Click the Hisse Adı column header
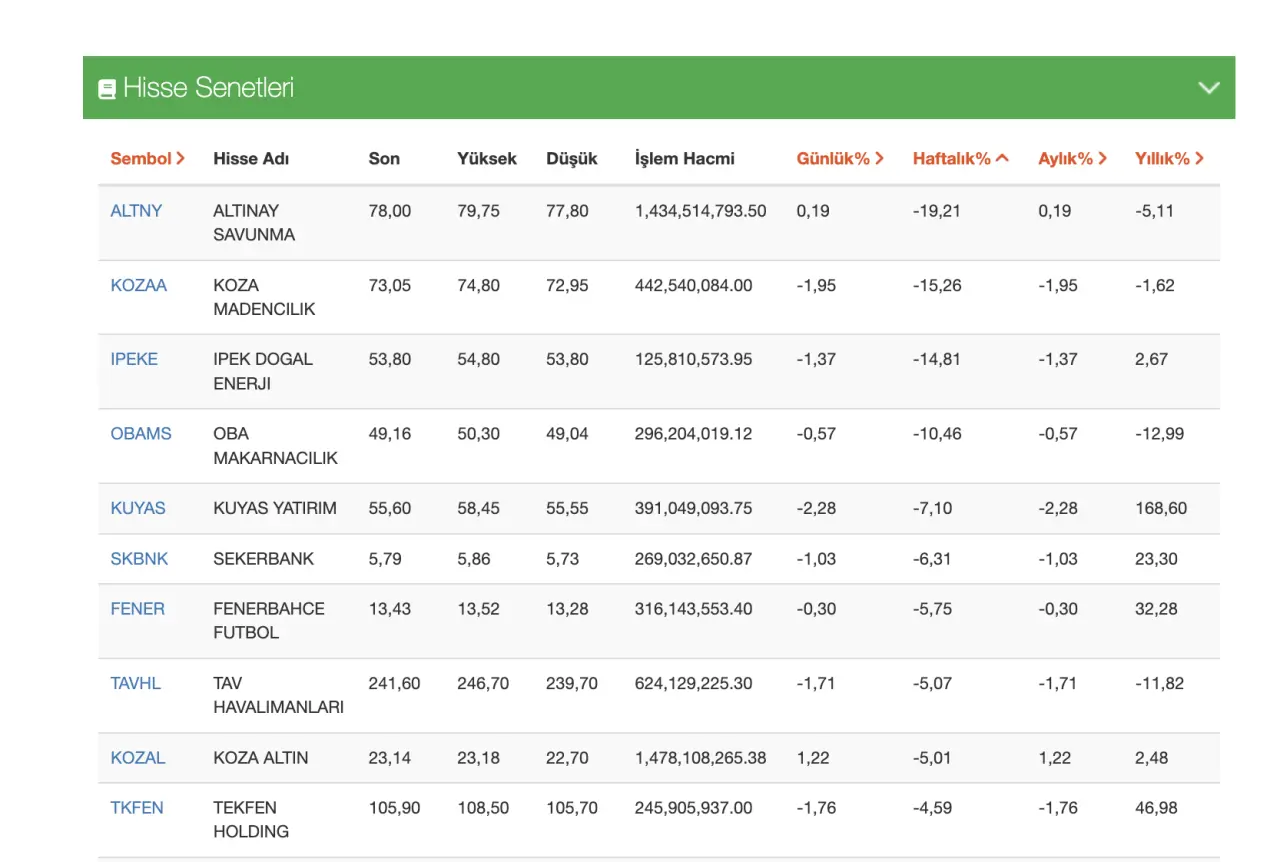 [x=251, y=158]
